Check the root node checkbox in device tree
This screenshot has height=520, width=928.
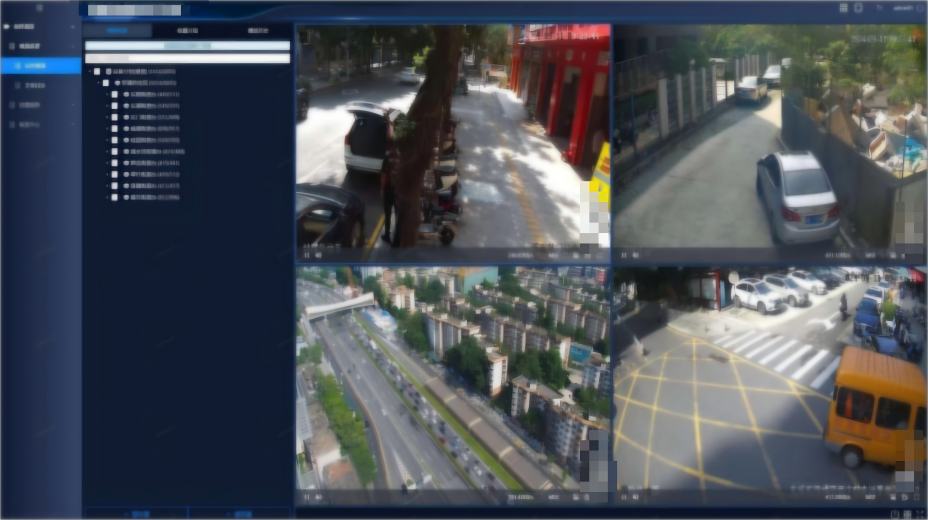(96, 72)
